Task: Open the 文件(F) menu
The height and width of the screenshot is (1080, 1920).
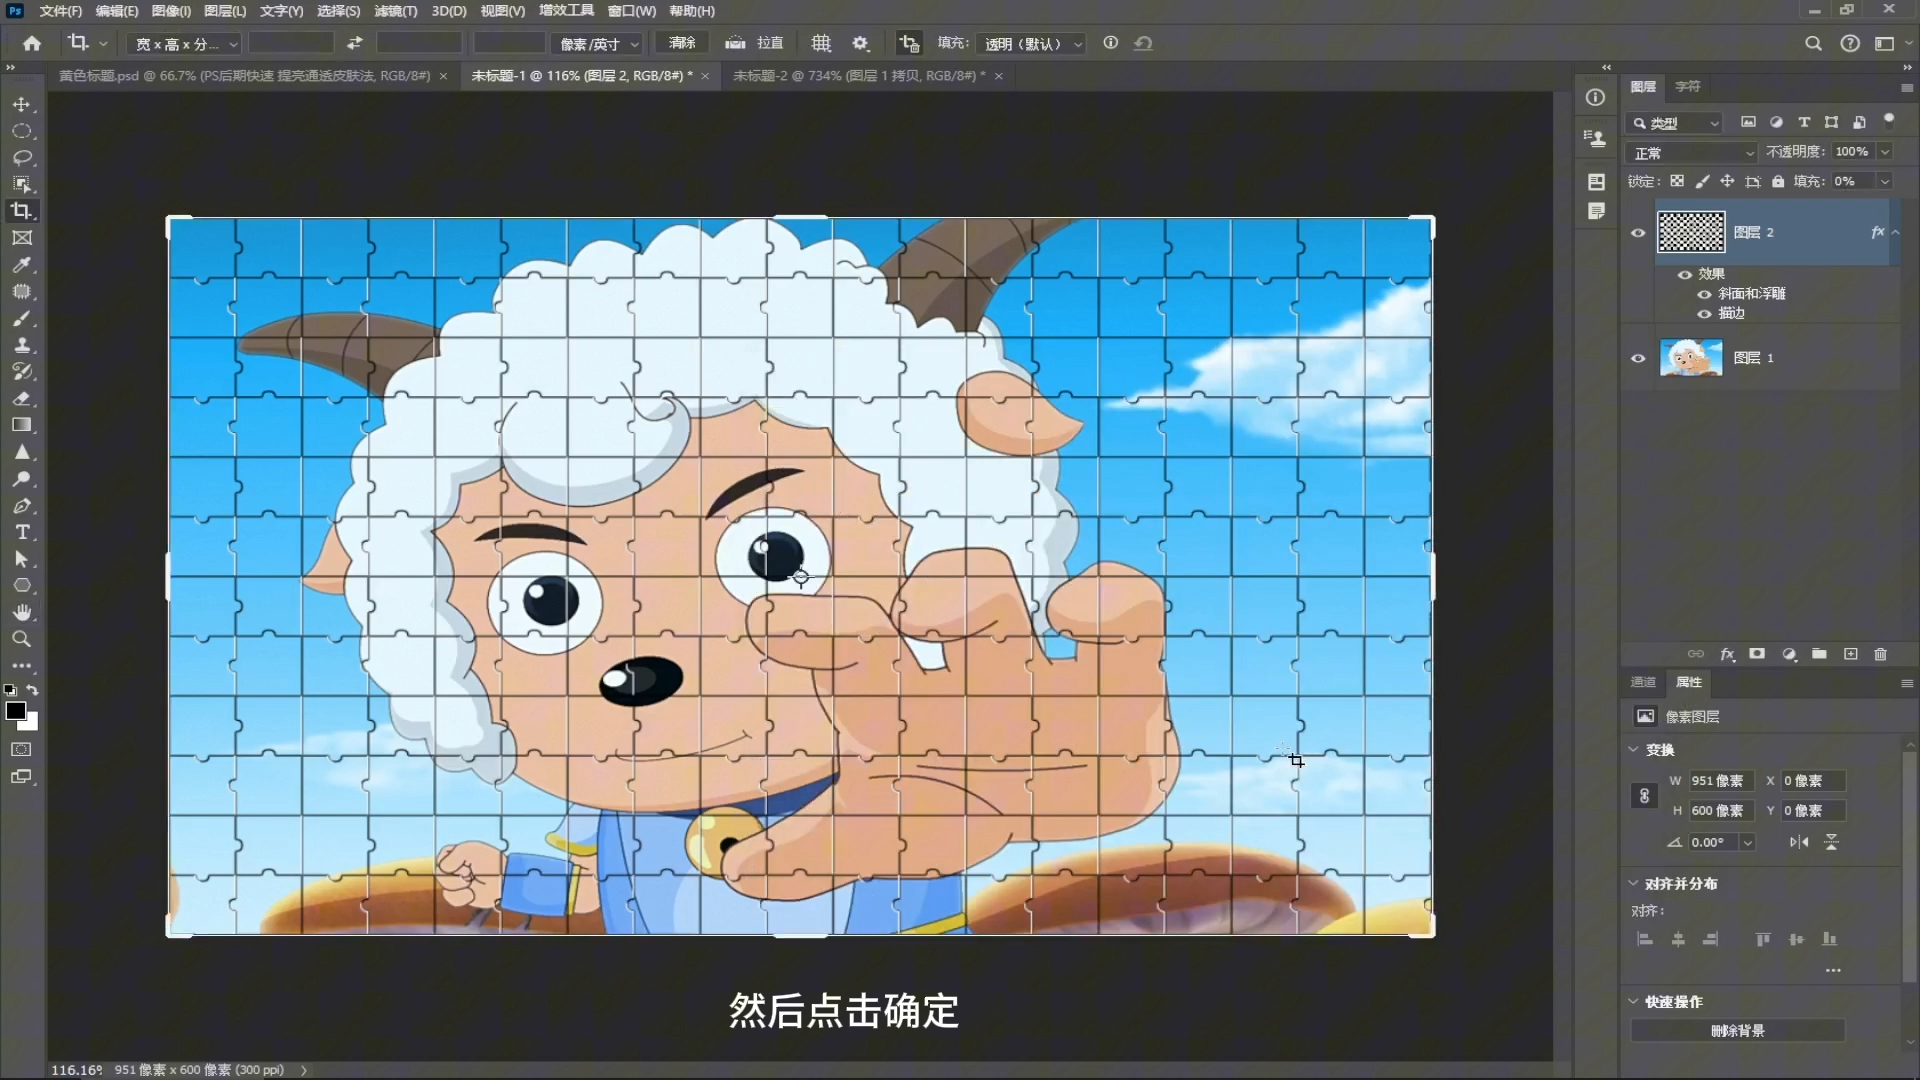Action: (60, 11)
